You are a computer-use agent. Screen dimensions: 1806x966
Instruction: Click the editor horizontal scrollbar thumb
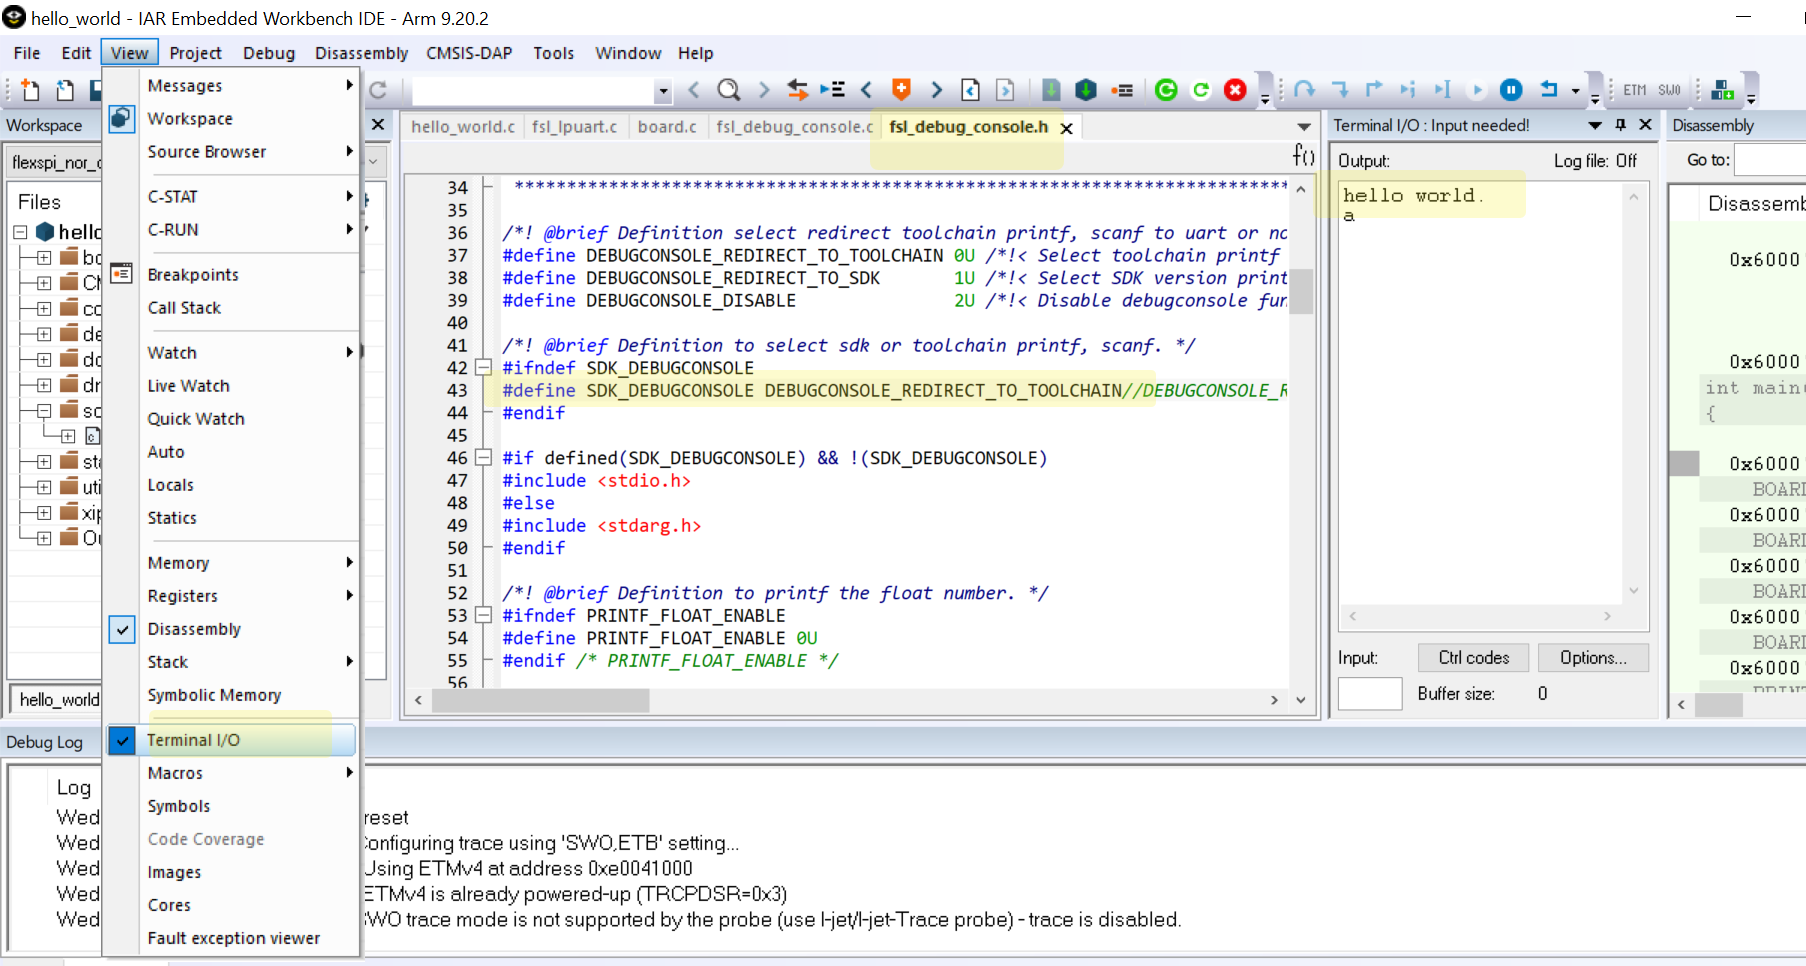540,700
